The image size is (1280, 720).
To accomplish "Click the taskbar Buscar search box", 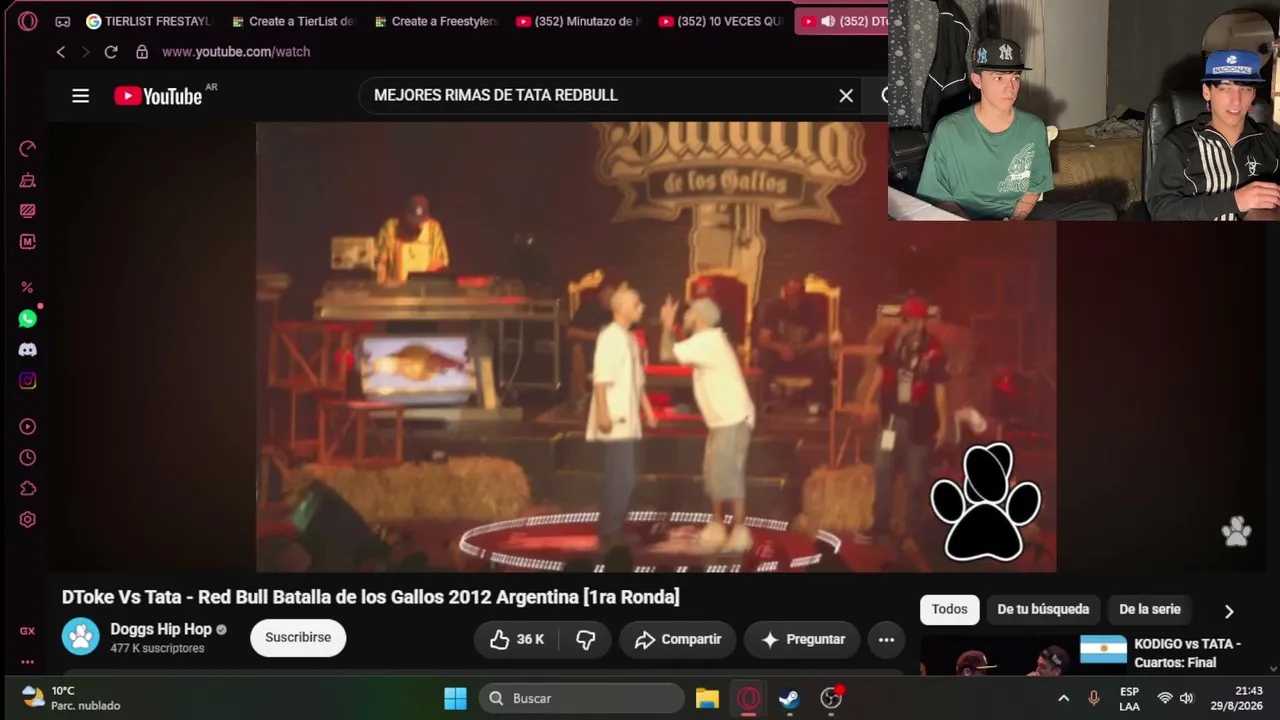I will 581,698.
